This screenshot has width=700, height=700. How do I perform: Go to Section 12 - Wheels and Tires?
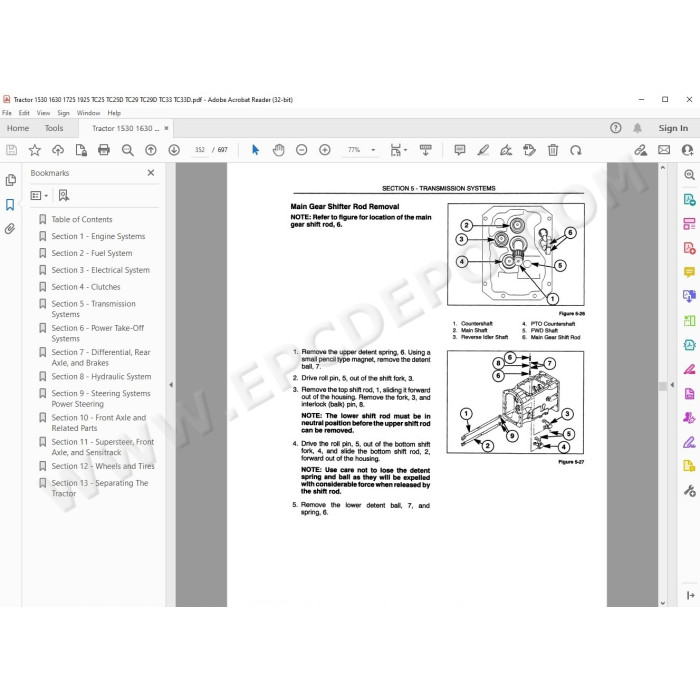tap(103, 466)
